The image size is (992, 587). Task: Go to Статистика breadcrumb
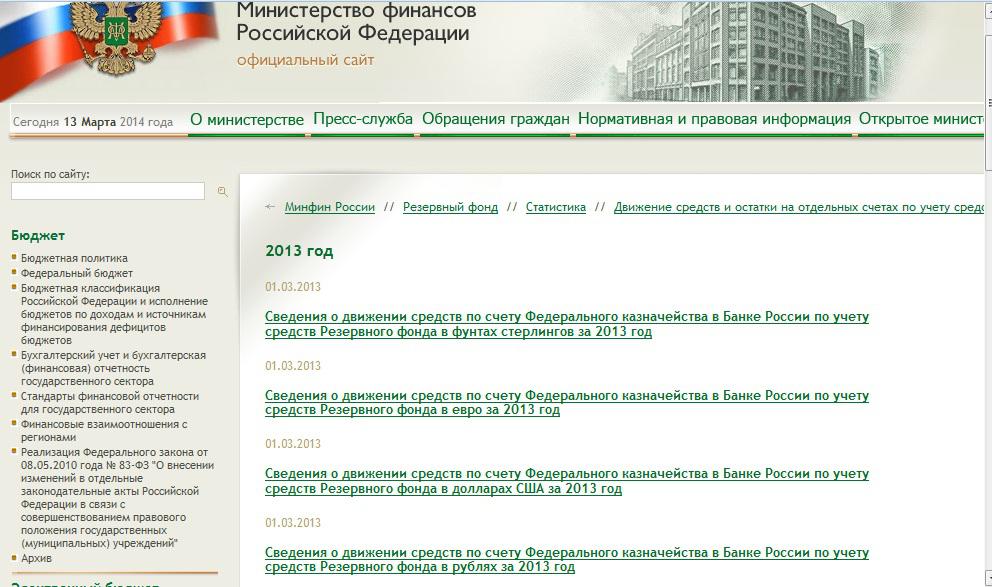555,207
